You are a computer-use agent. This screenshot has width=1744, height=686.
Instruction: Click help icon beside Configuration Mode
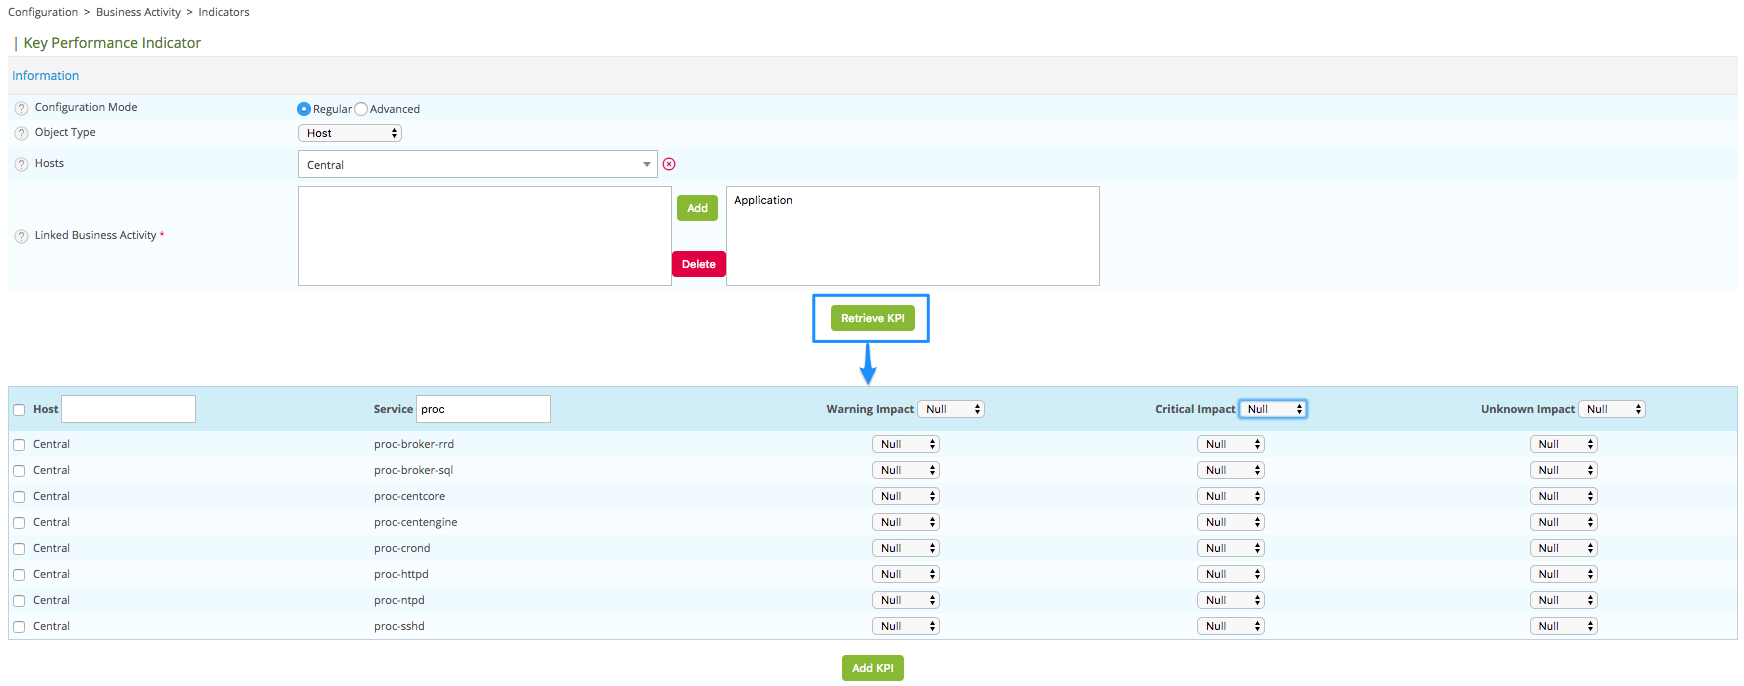pos(21,108)
